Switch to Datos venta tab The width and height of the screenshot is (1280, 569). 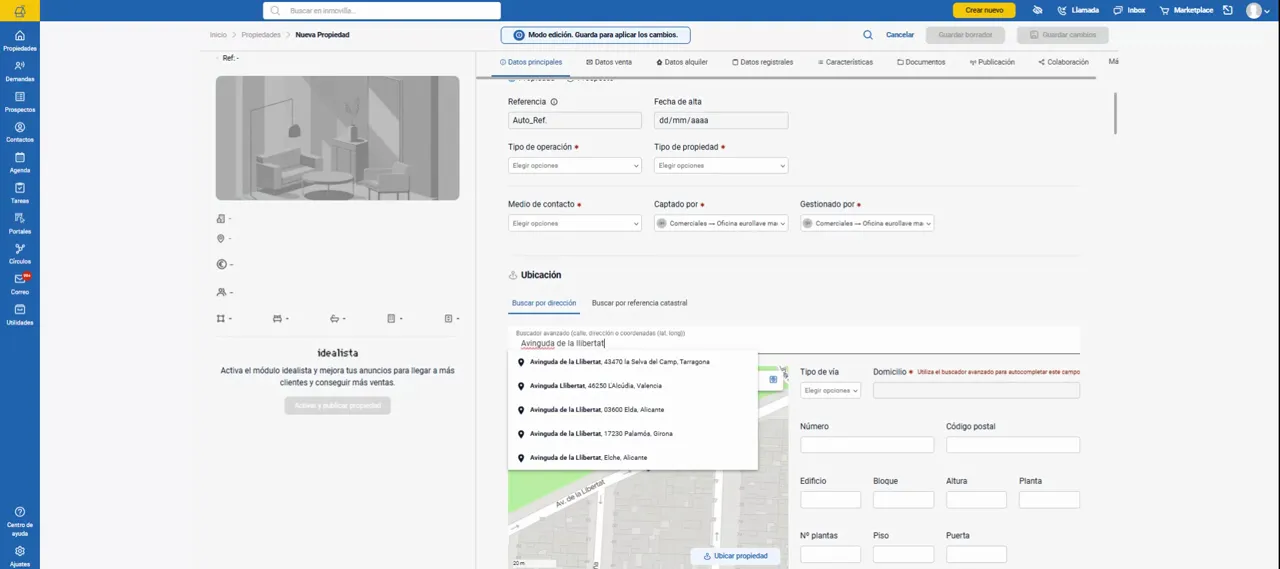pos(609,62)
